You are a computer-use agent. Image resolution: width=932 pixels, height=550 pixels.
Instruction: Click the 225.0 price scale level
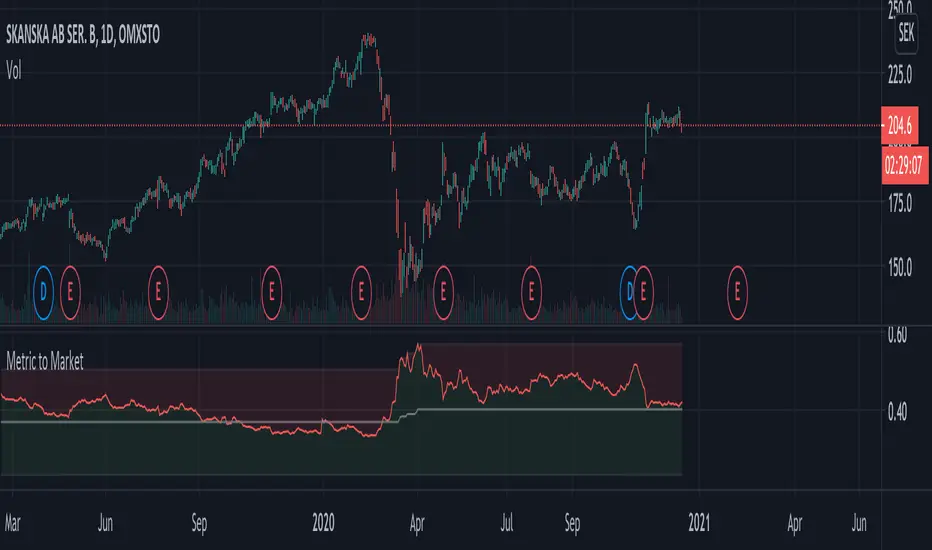tap(899, 75)
